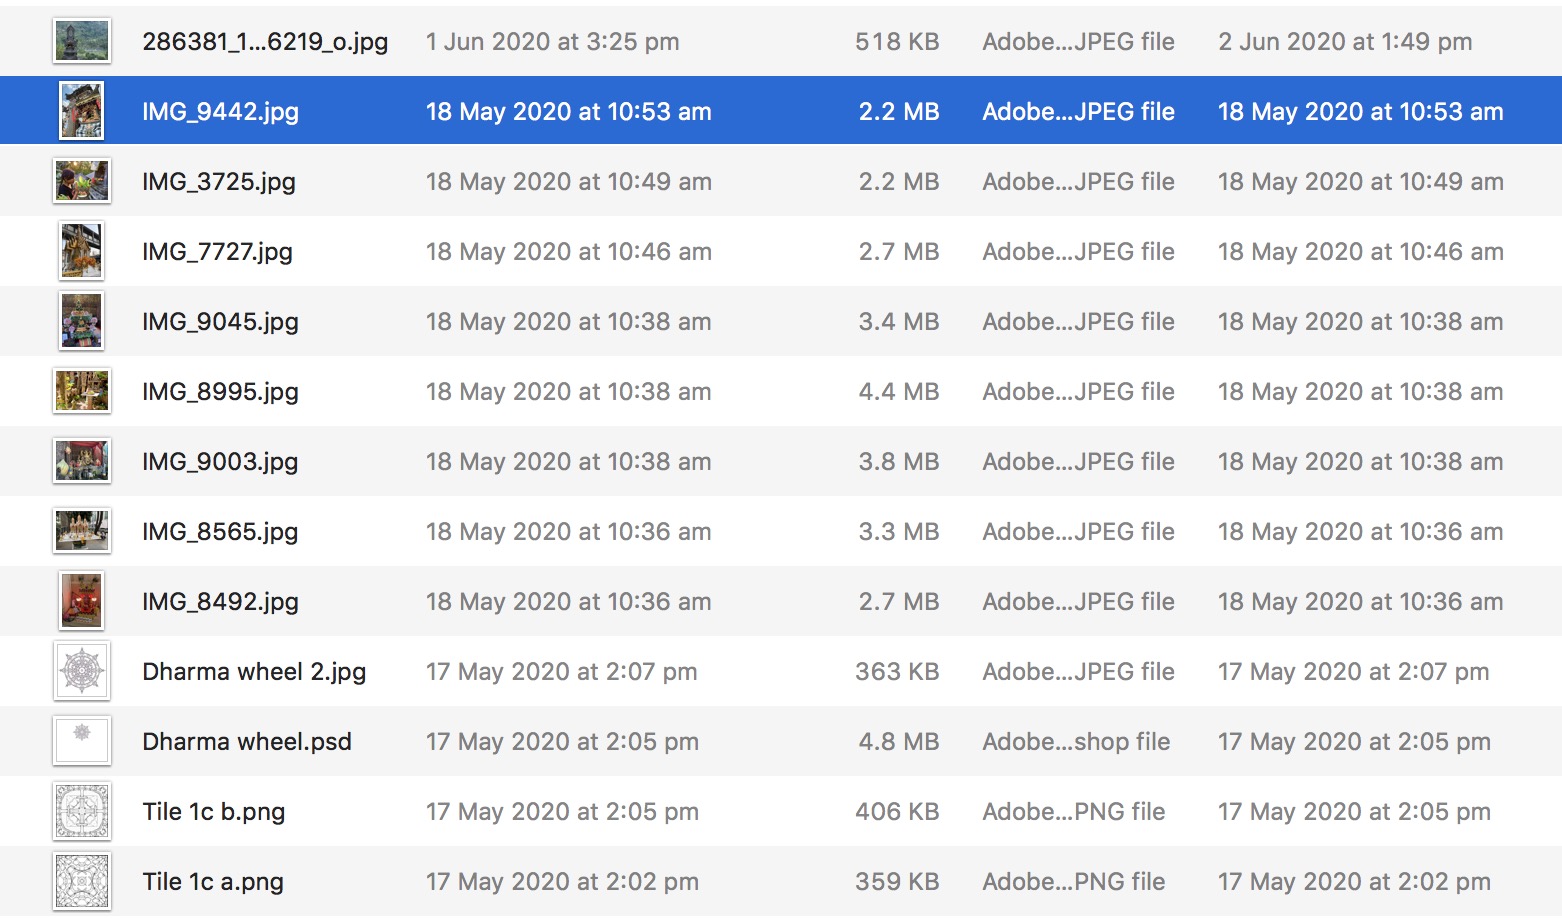Select file name Tile 1c b.png
The image size is (1562, 918).
(214, 812)
